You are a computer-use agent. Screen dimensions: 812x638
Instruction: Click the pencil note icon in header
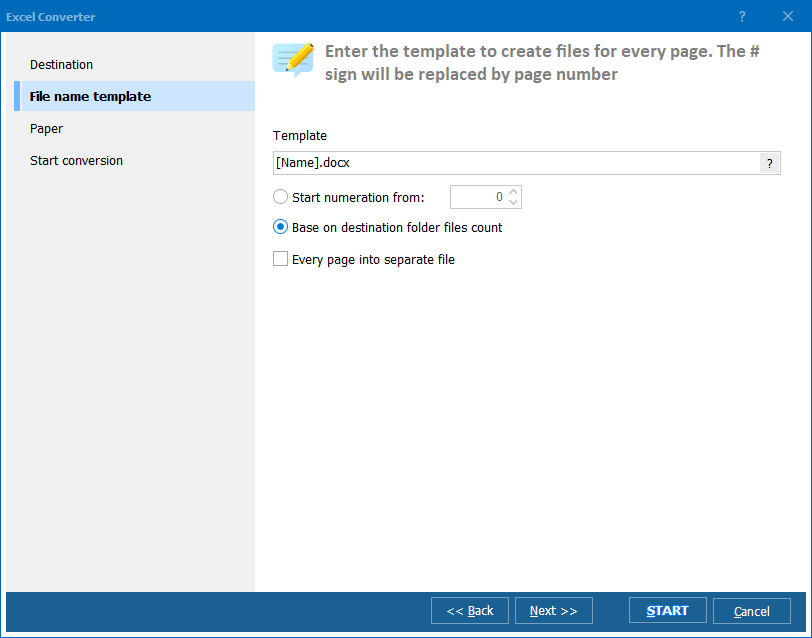click(294, 61)
